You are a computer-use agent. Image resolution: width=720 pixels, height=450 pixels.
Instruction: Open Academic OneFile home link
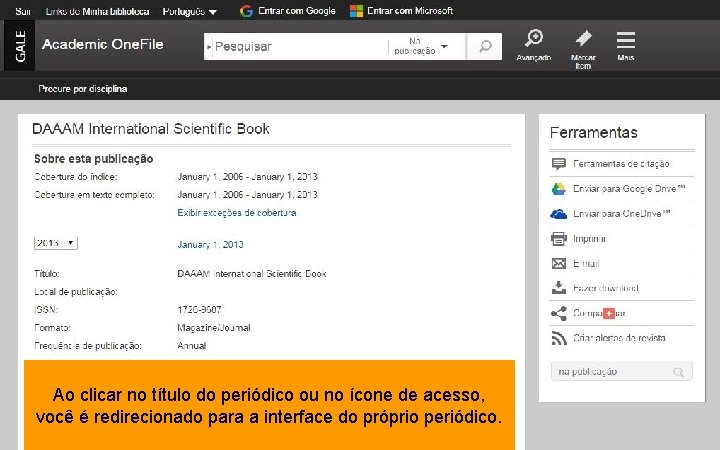pos(103,44)
